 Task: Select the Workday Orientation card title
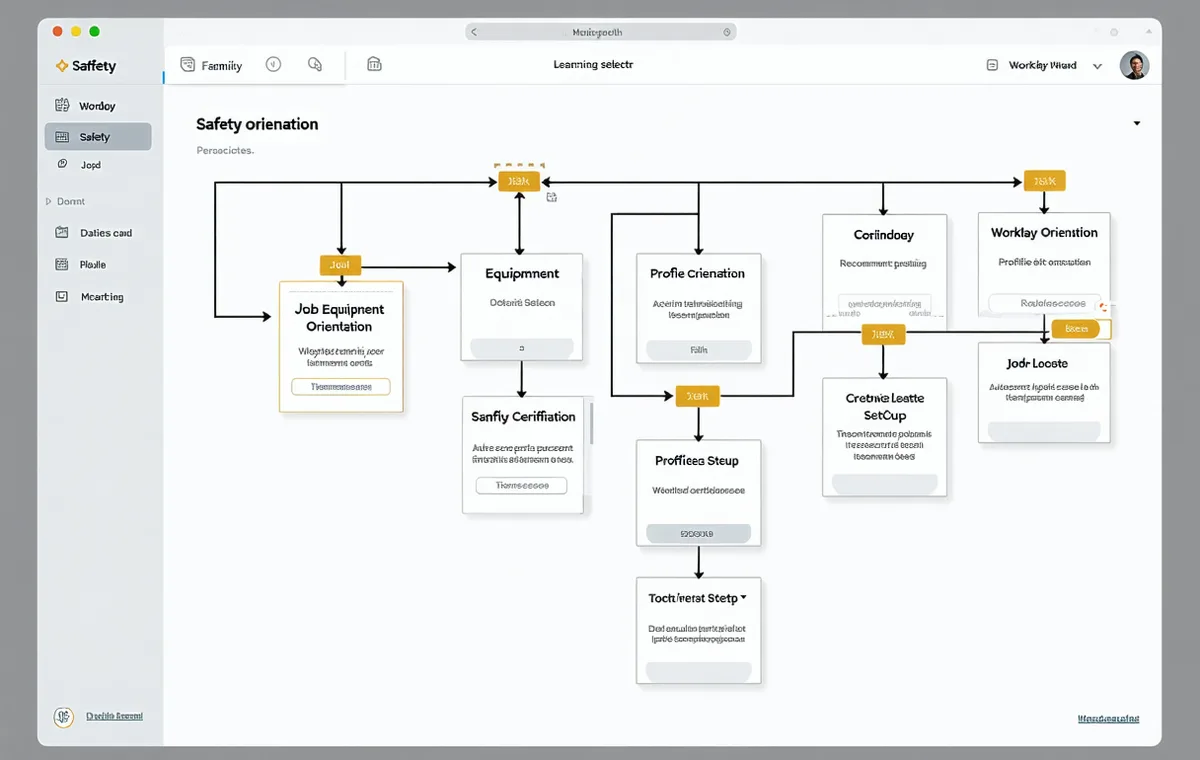1044,232
